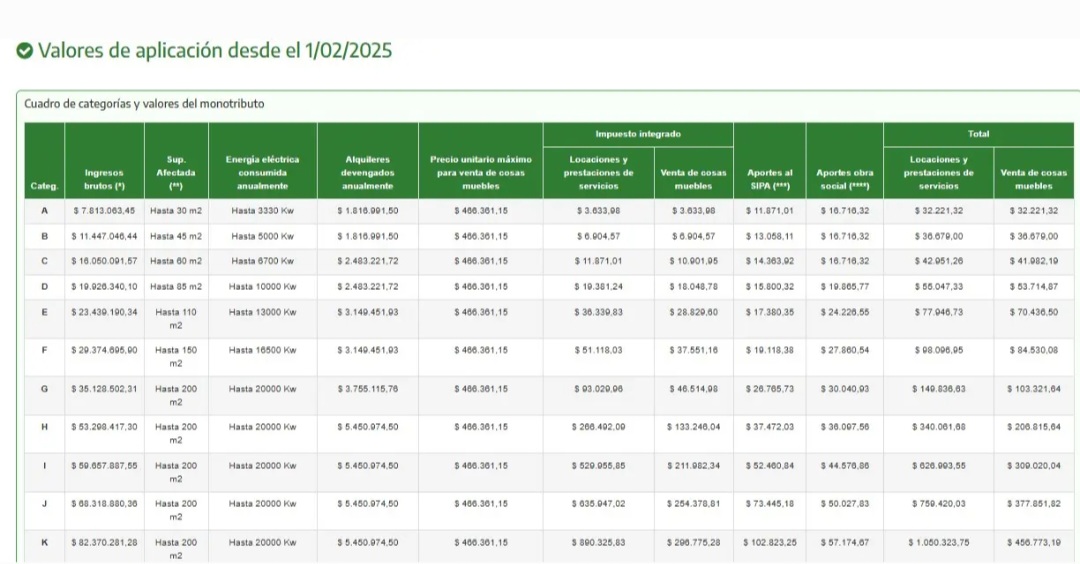Image resolution: width=1080 pixels, height=564 pixels.
Task: Select category 'K' row label
Action: [44, 543]
